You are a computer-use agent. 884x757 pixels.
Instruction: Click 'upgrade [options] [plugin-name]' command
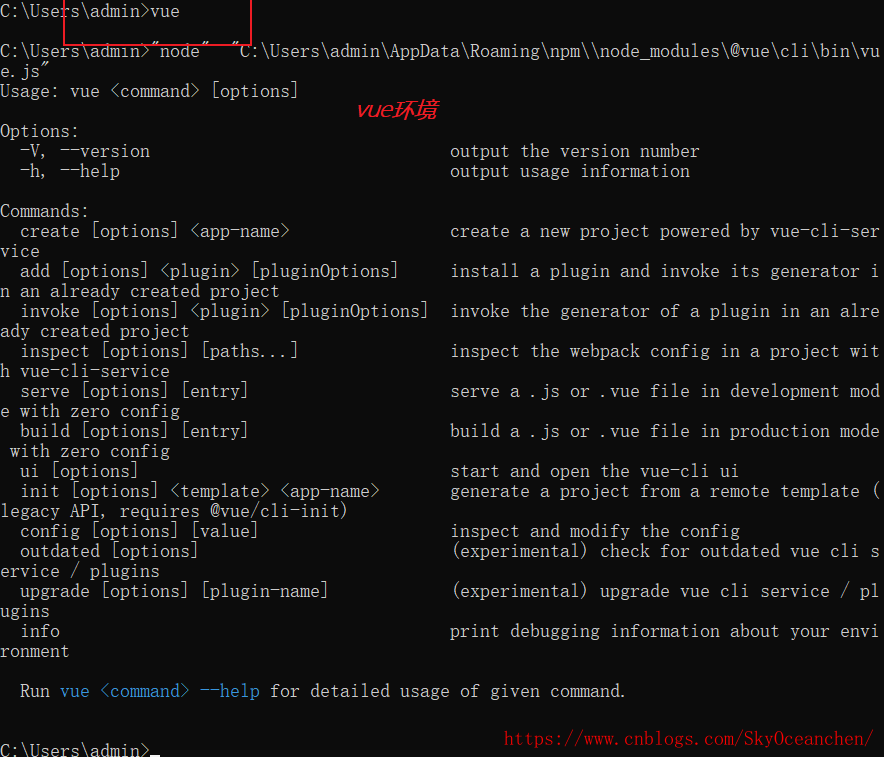(174, 591)
